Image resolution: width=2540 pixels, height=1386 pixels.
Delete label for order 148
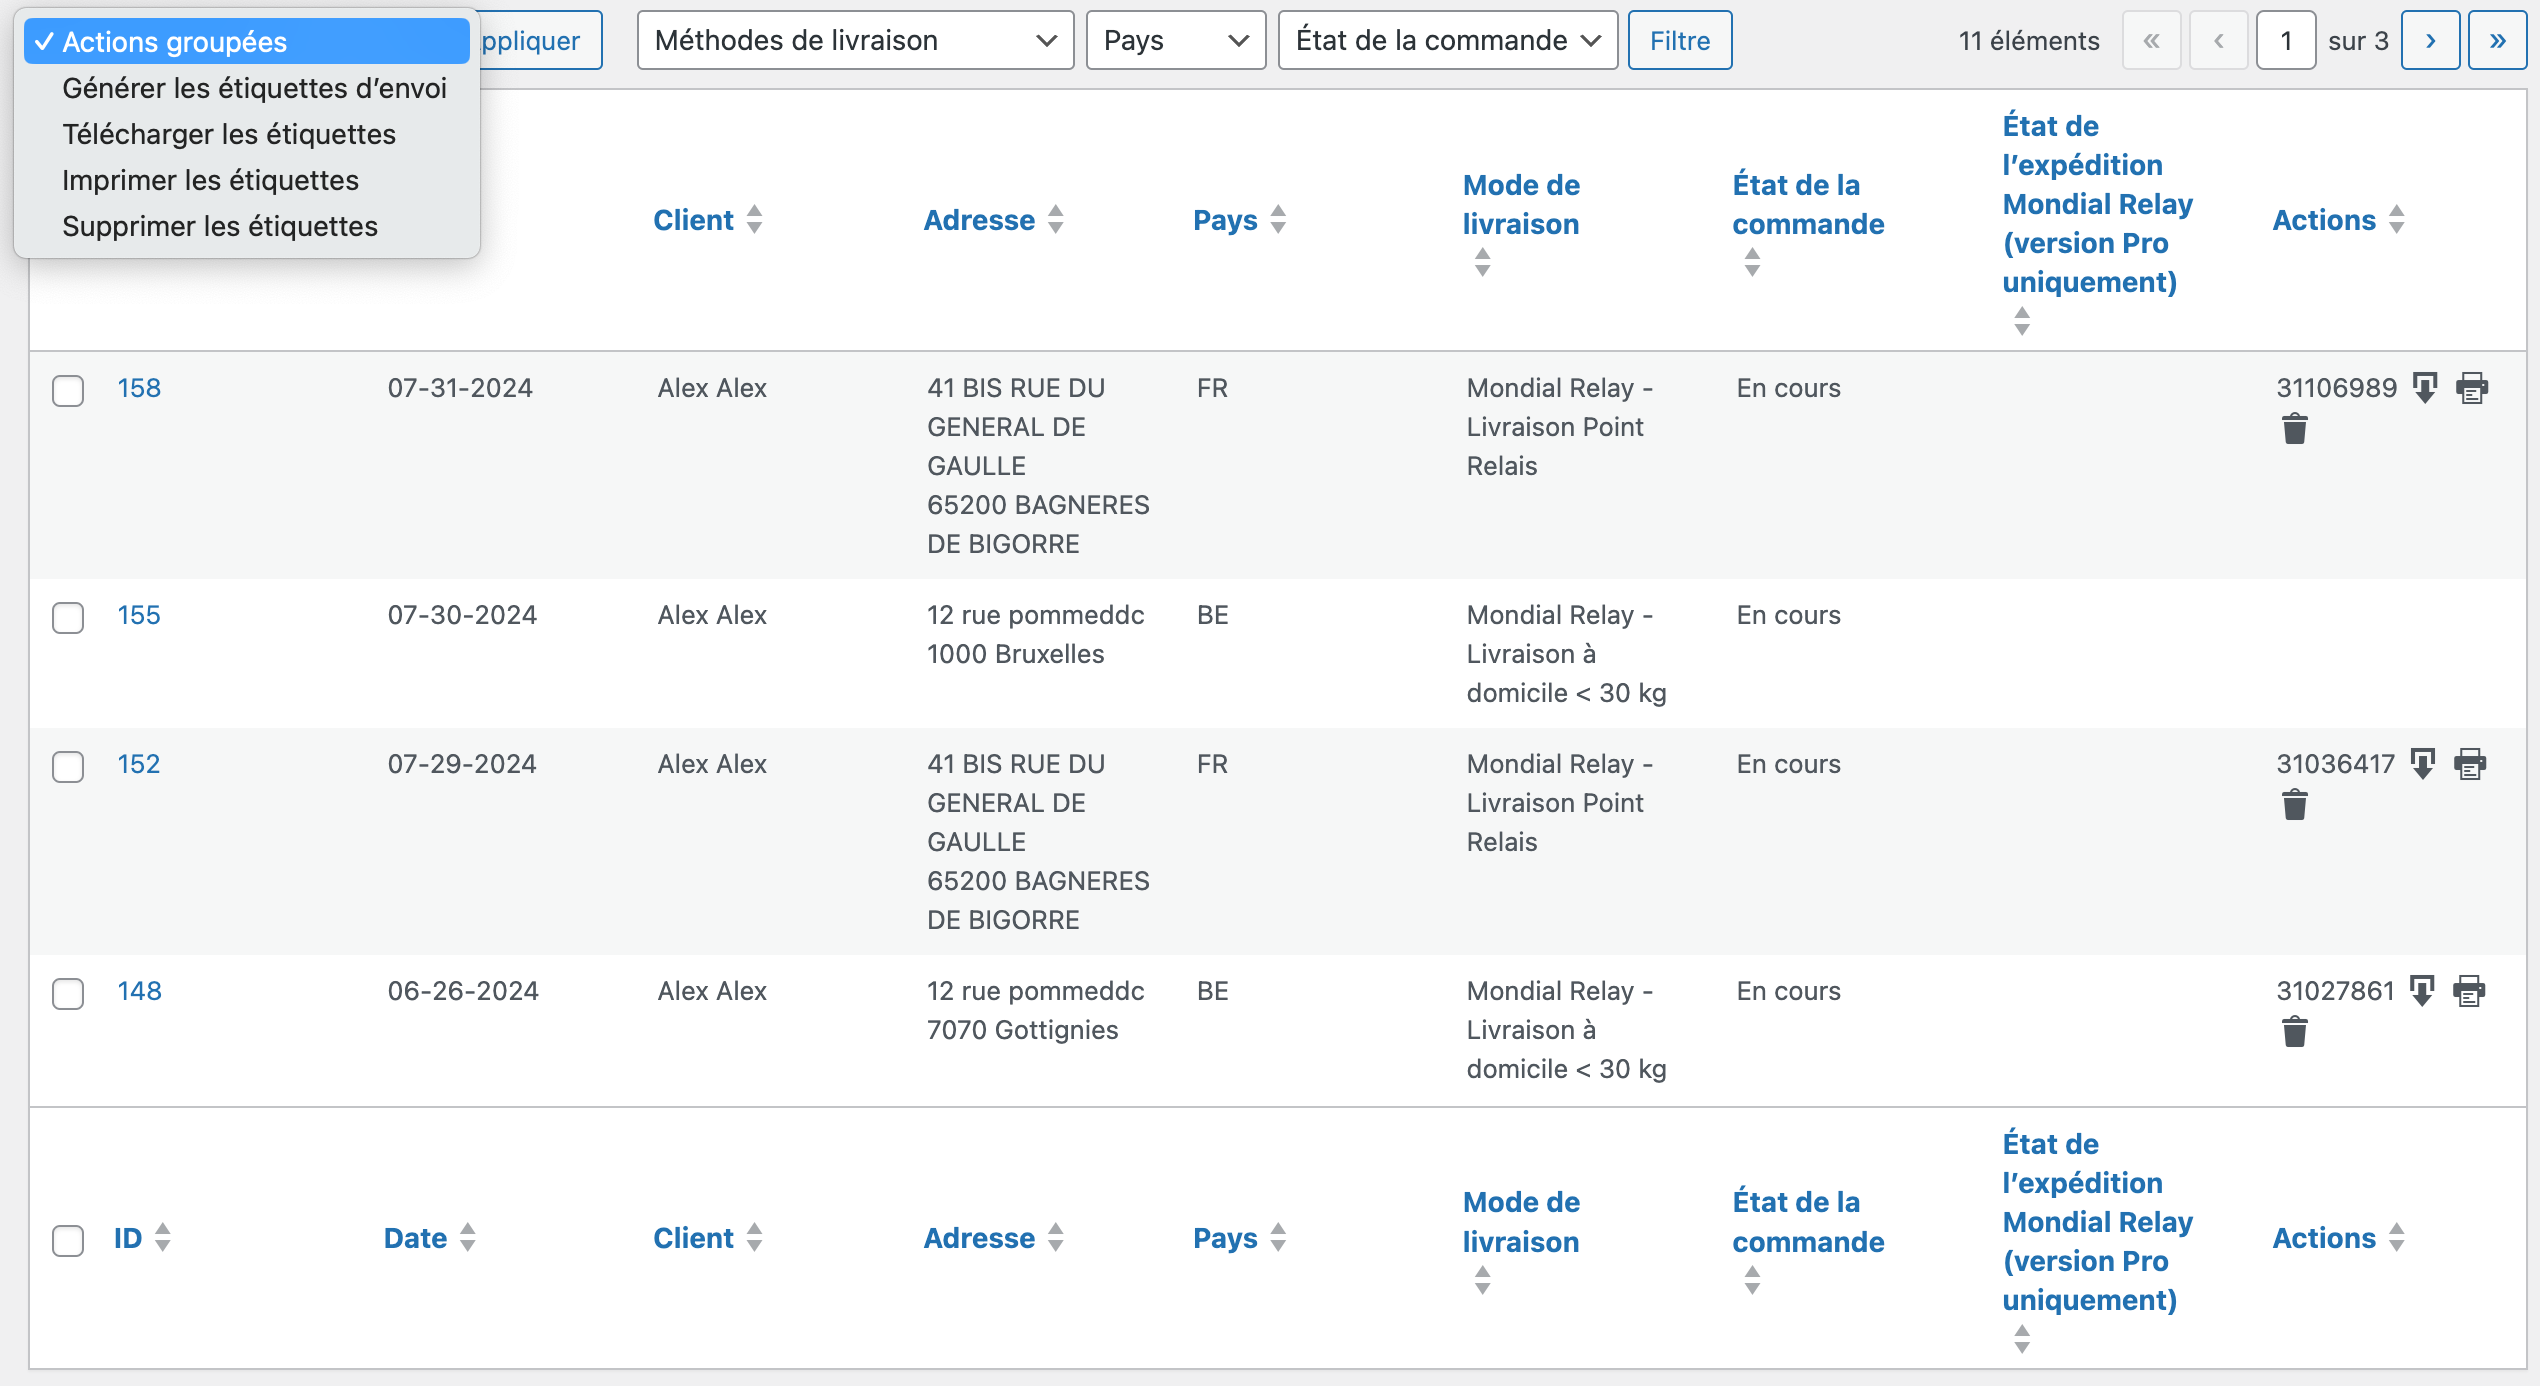(x=2295, y=1031)
